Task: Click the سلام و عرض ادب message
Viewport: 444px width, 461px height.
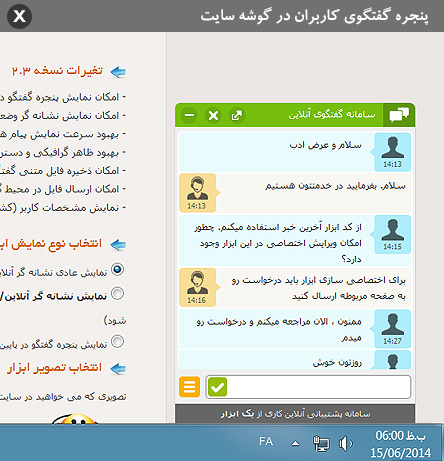Action: pyautogui.click(x=325, y=145)
